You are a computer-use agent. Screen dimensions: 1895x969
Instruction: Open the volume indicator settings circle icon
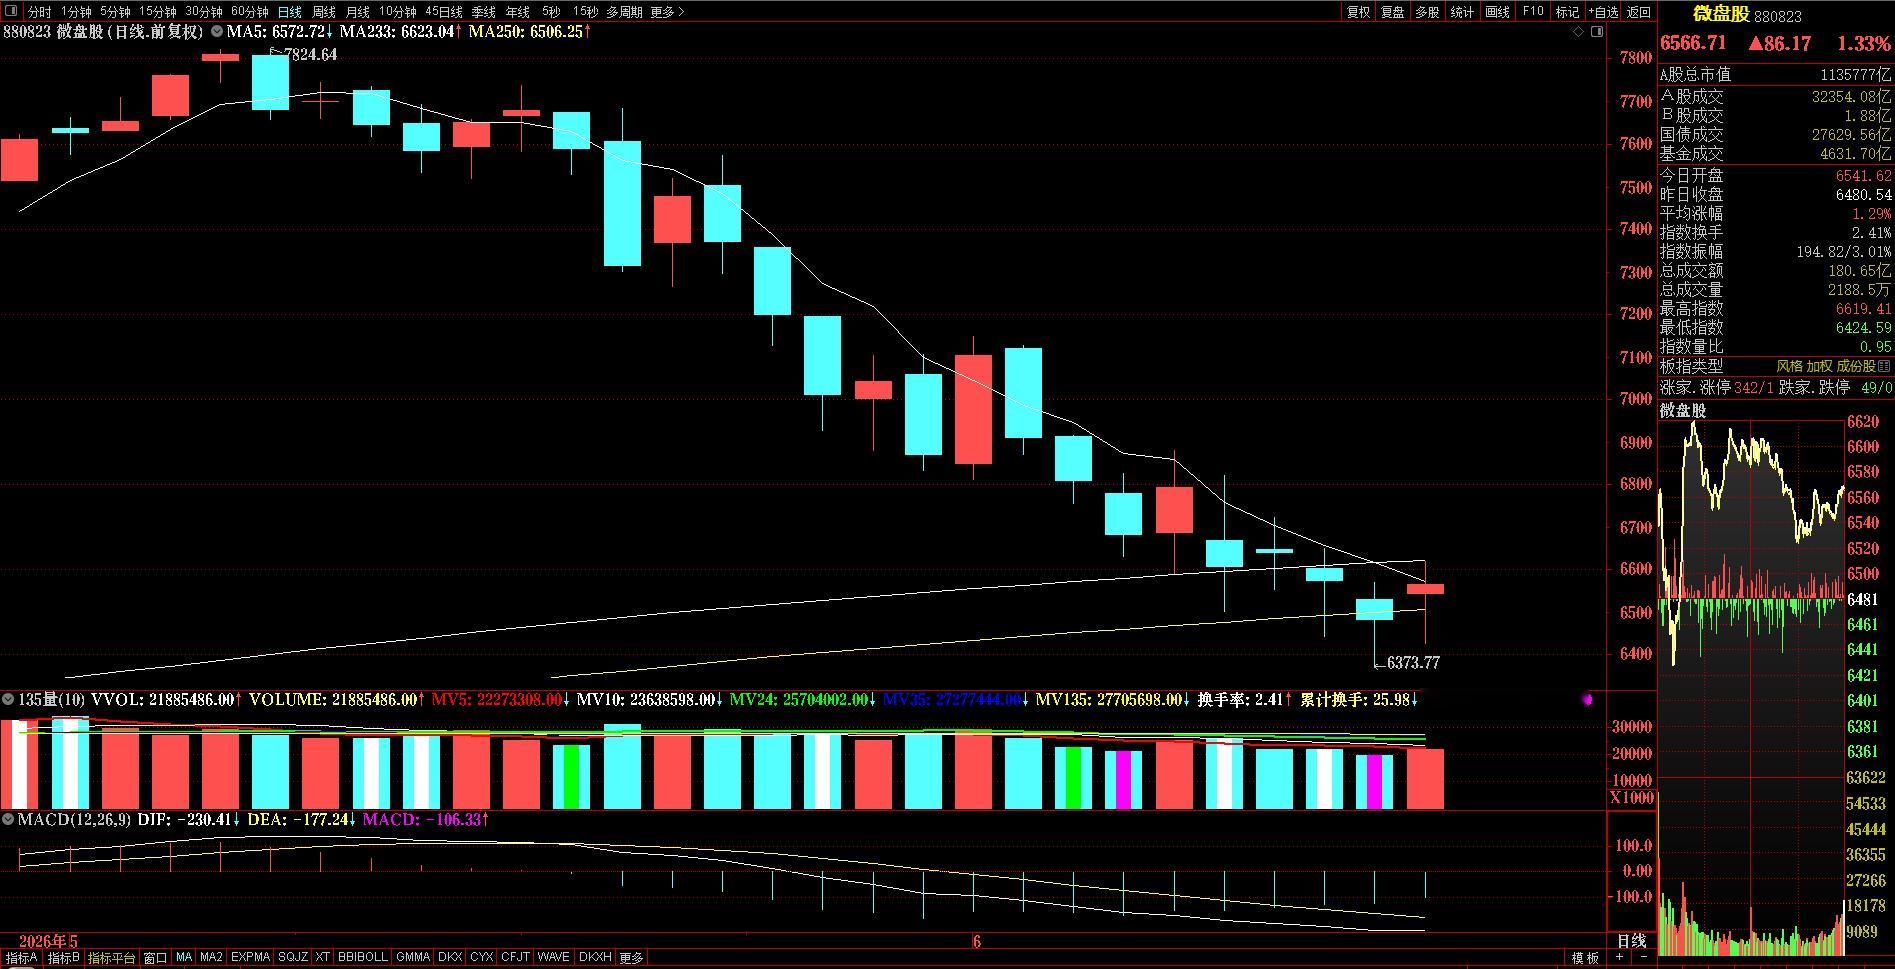click(8, 700)
